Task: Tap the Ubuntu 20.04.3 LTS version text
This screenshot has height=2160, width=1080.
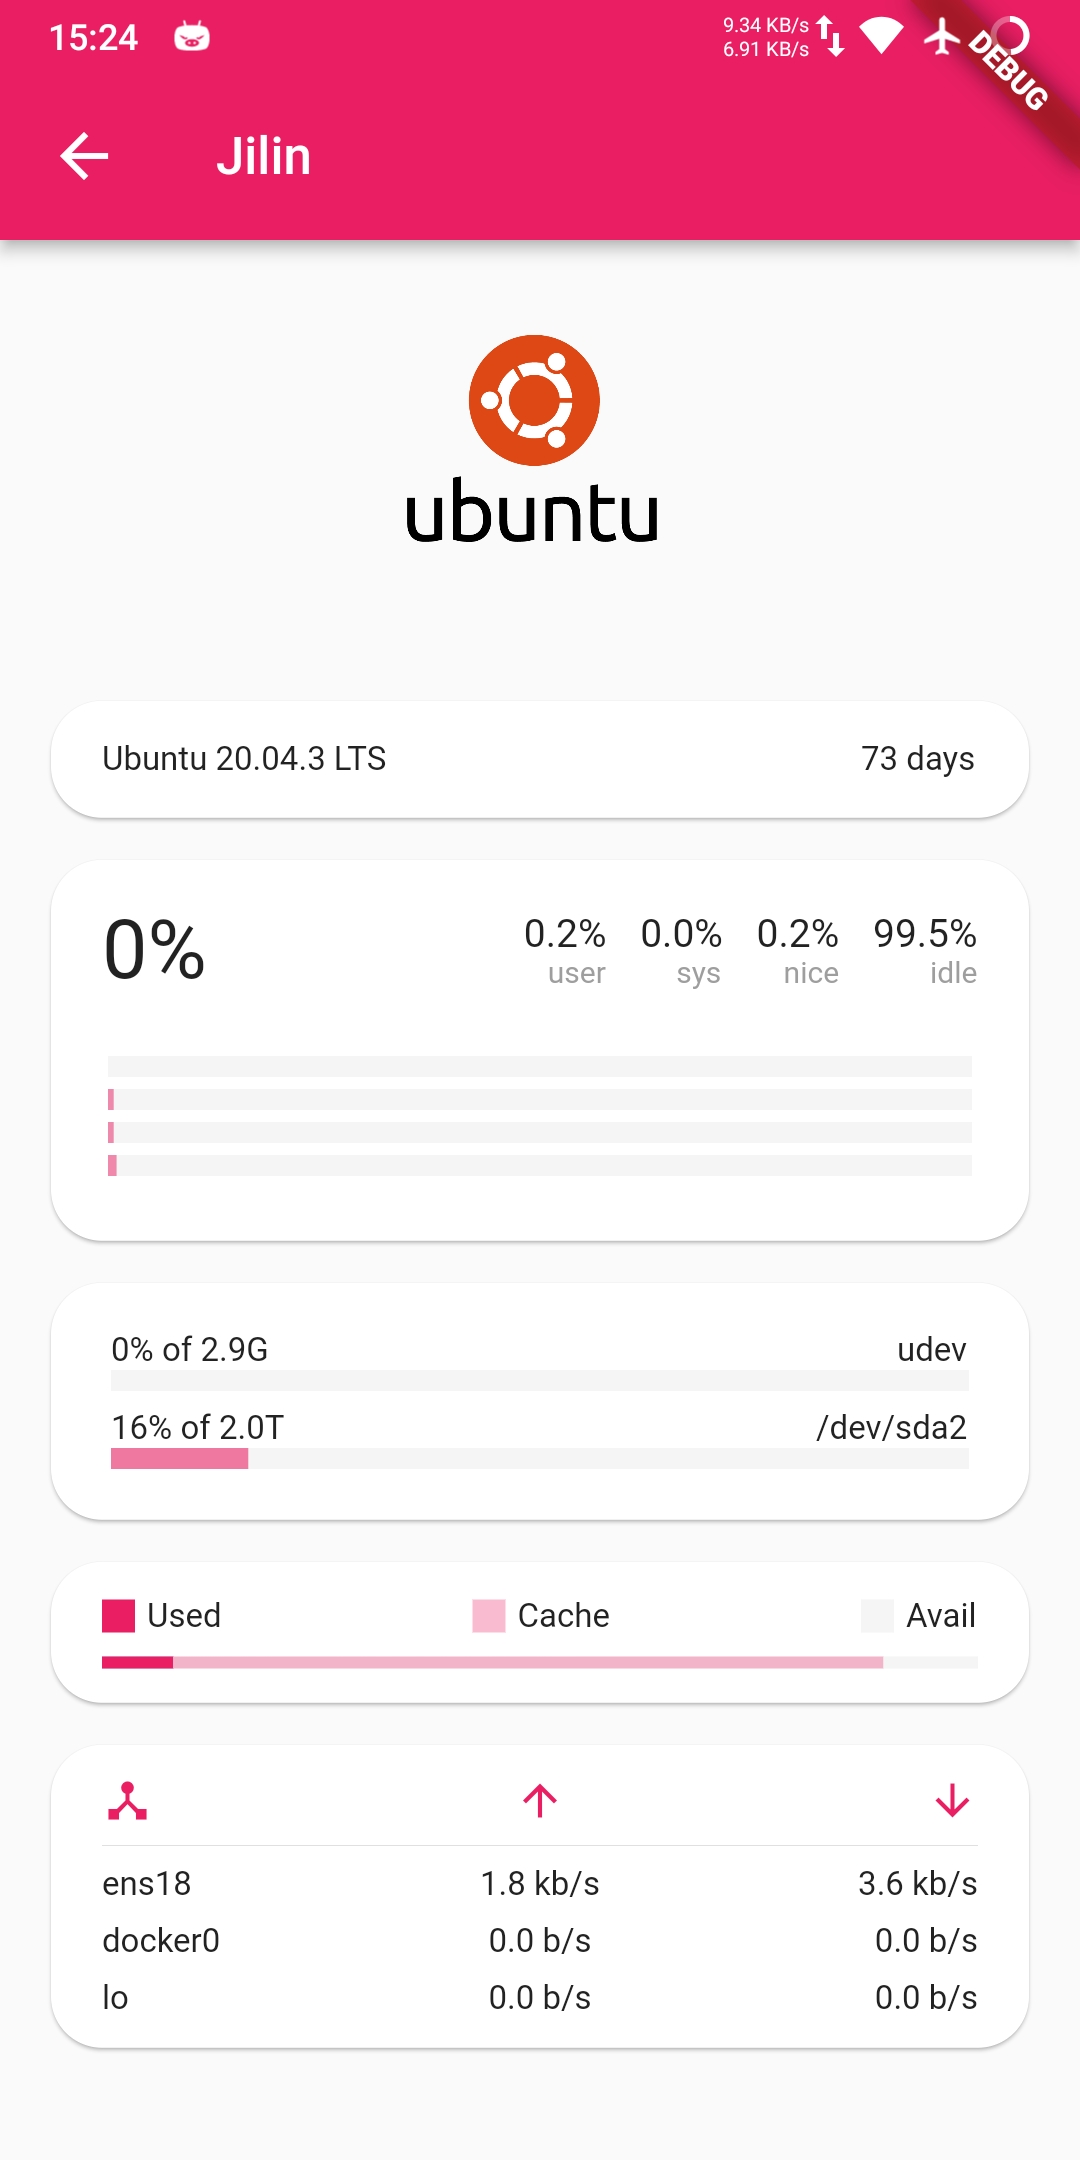Action: (x=244, y=759)
